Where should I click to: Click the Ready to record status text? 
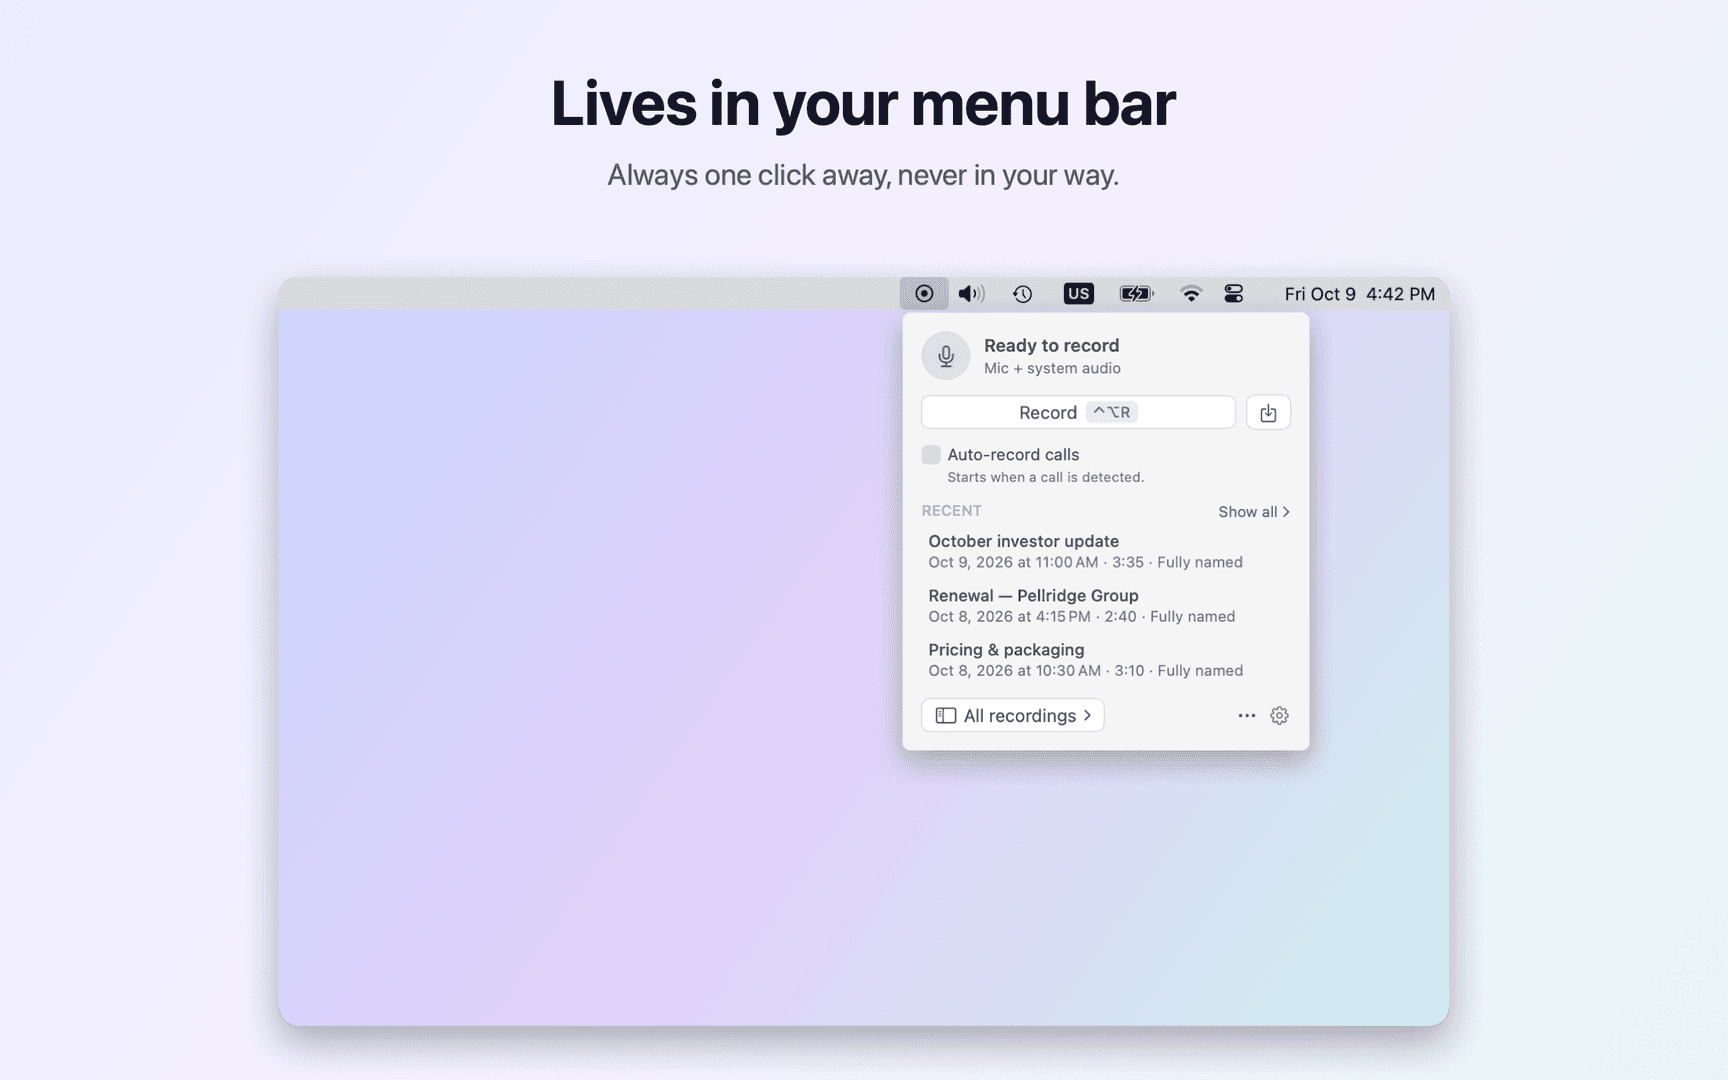(1051, 346)
